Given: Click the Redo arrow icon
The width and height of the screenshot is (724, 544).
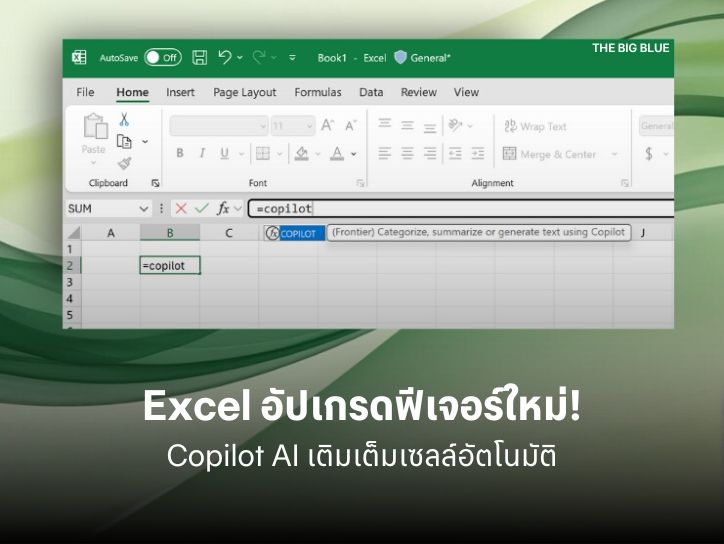Looking at the screenshot, I should coord(259,57).
